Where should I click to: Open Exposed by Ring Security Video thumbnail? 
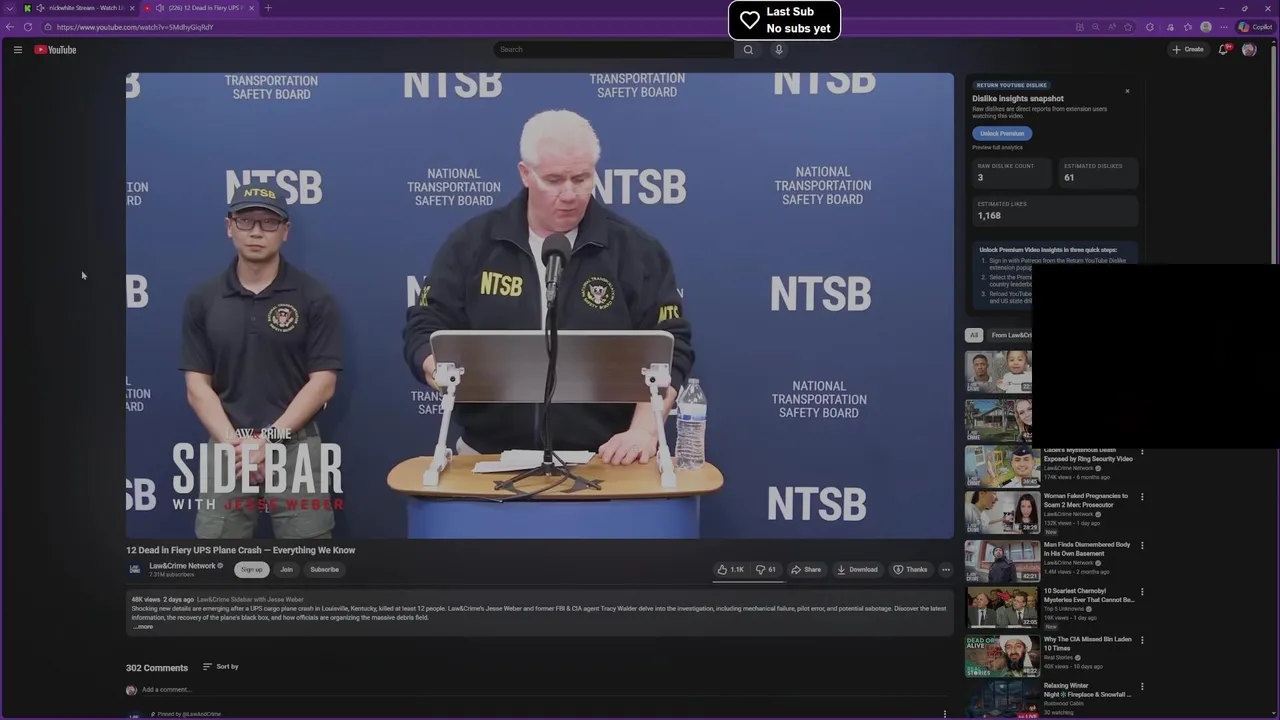tap(1002, 466)
